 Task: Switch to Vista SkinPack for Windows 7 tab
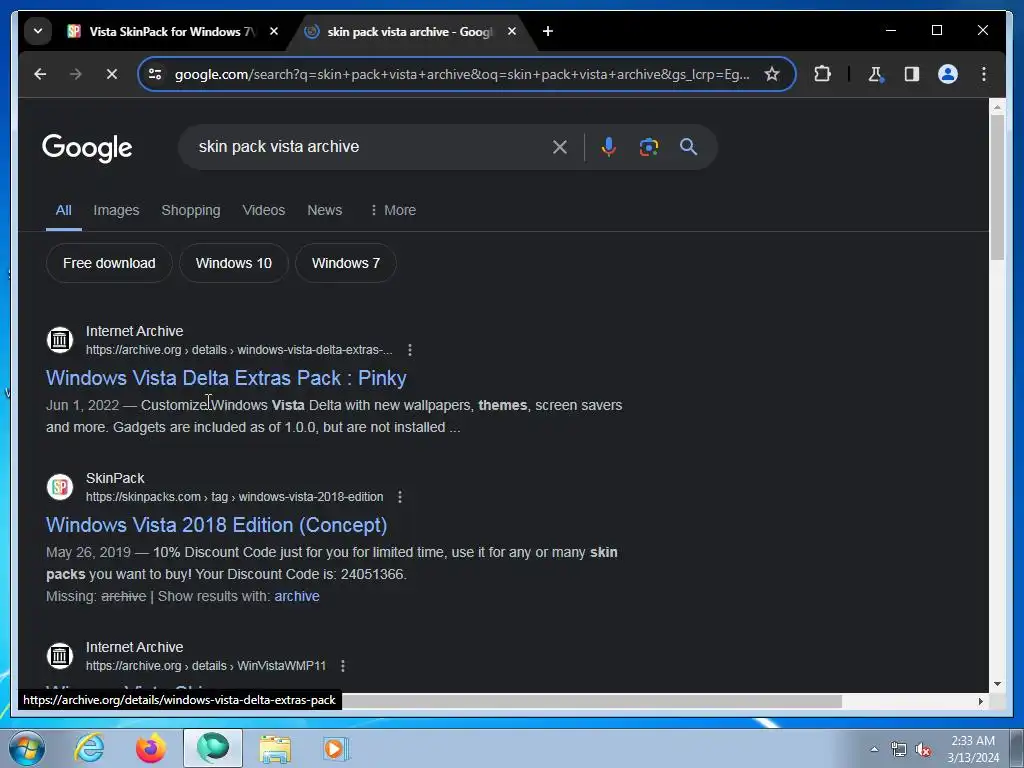pyautogui.click(x=172, y=31)
